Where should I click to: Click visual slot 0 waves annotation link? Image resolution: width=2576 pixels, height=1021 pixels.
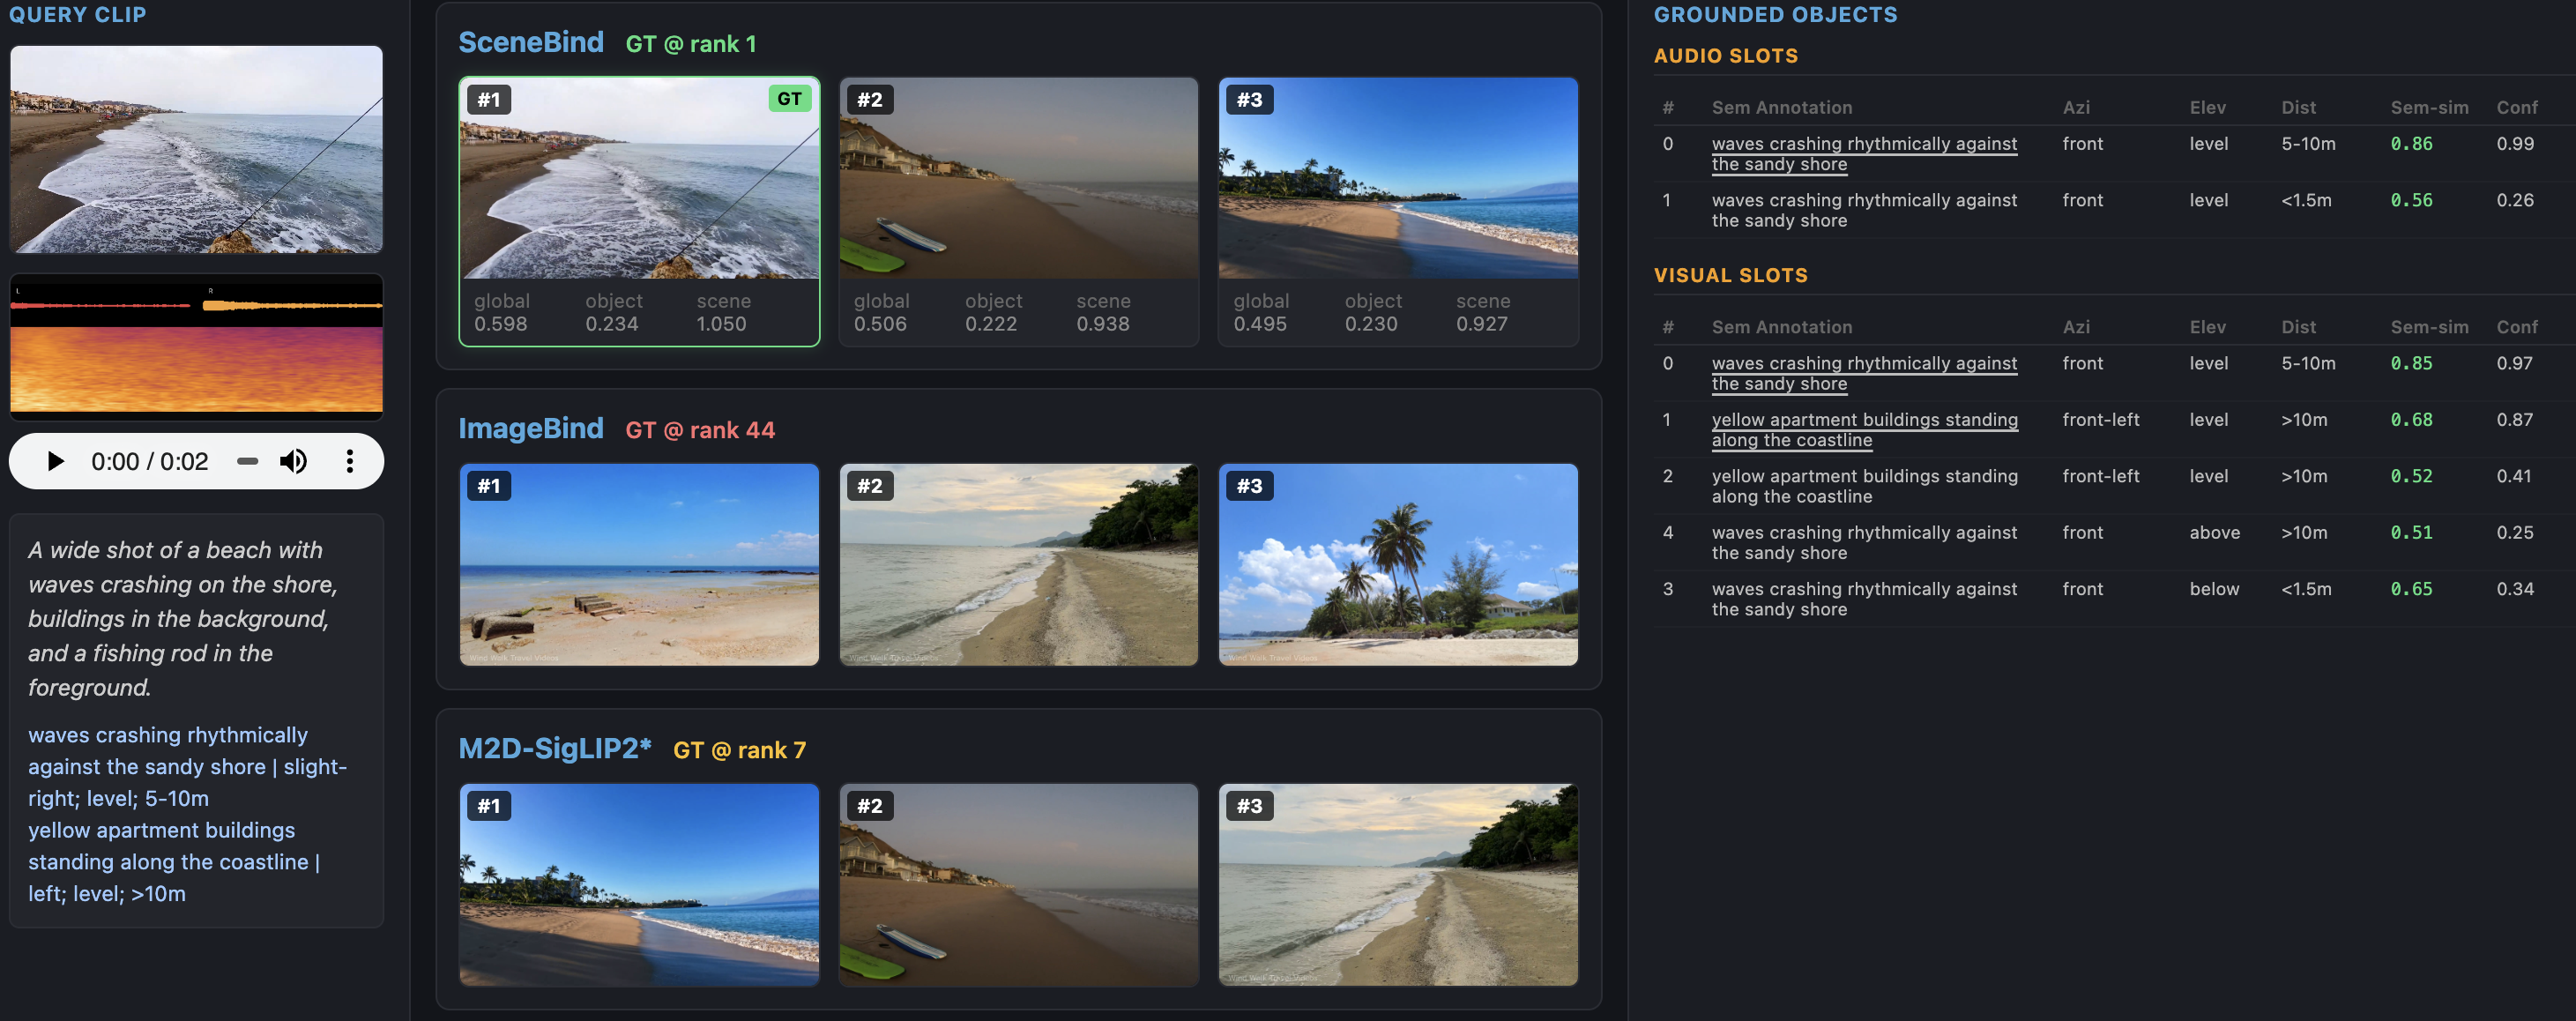click(1864, 373)
